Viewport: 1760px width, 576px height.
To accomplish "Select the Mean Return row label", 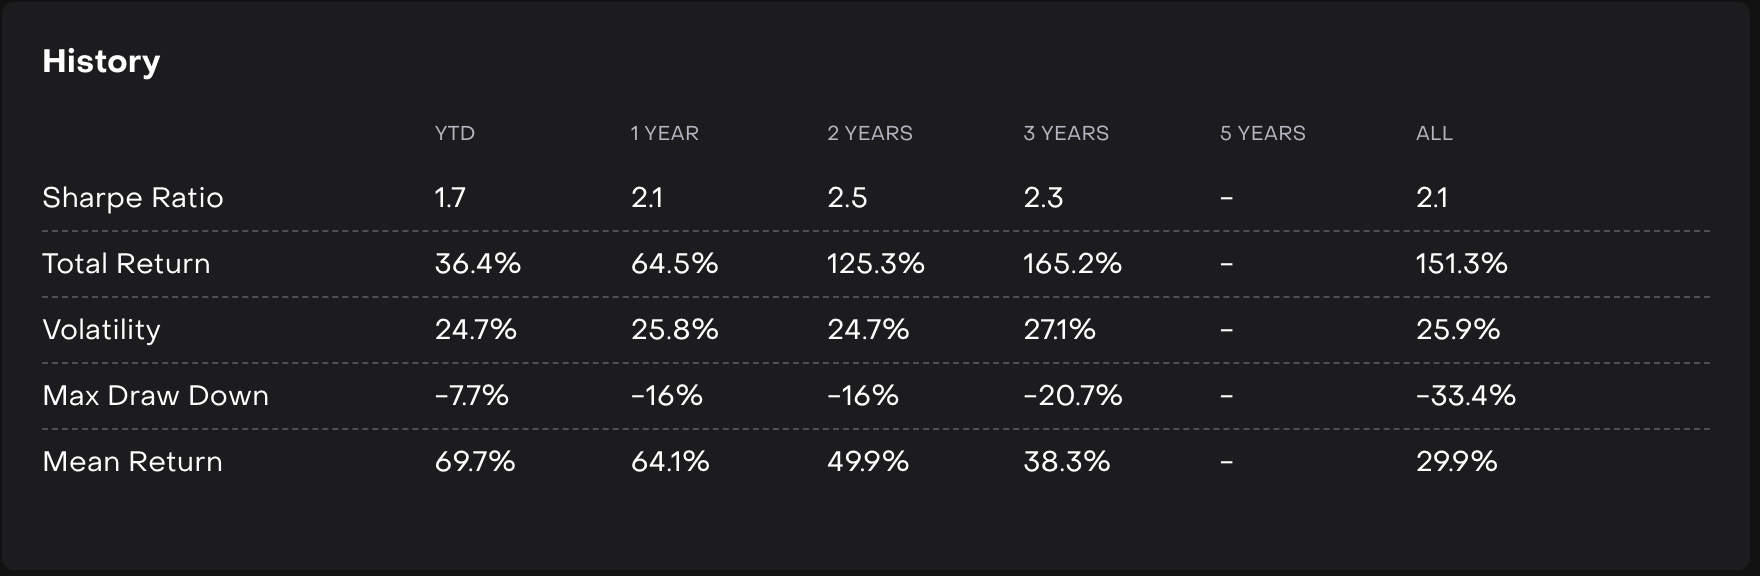I will [x=132, y=461].
